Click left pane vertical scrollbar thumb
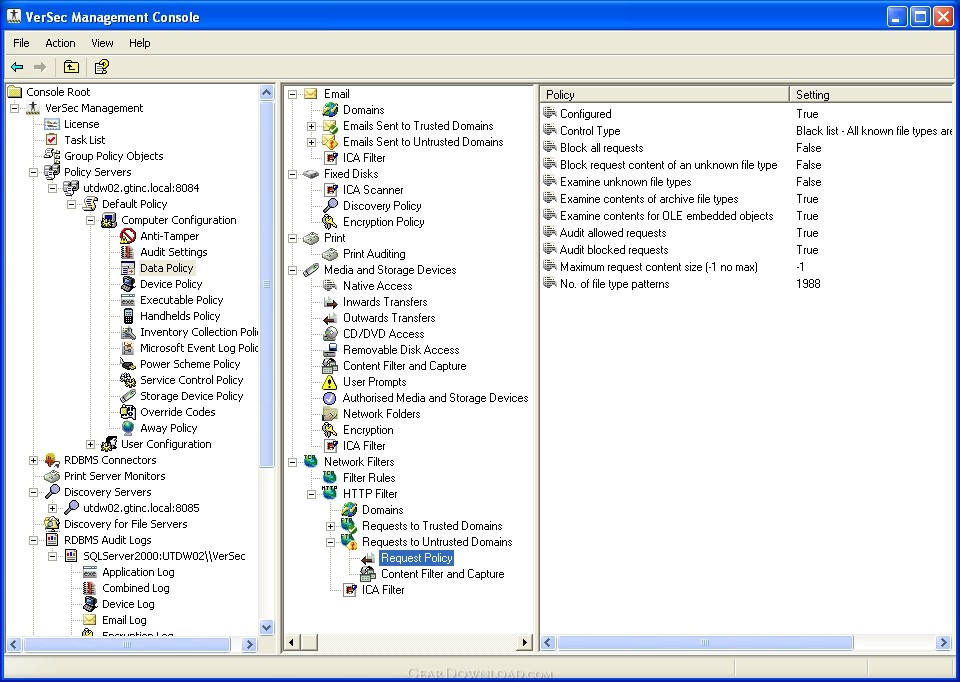The height and width of the screenshot is (682, 960). click(x=266, y=283)
